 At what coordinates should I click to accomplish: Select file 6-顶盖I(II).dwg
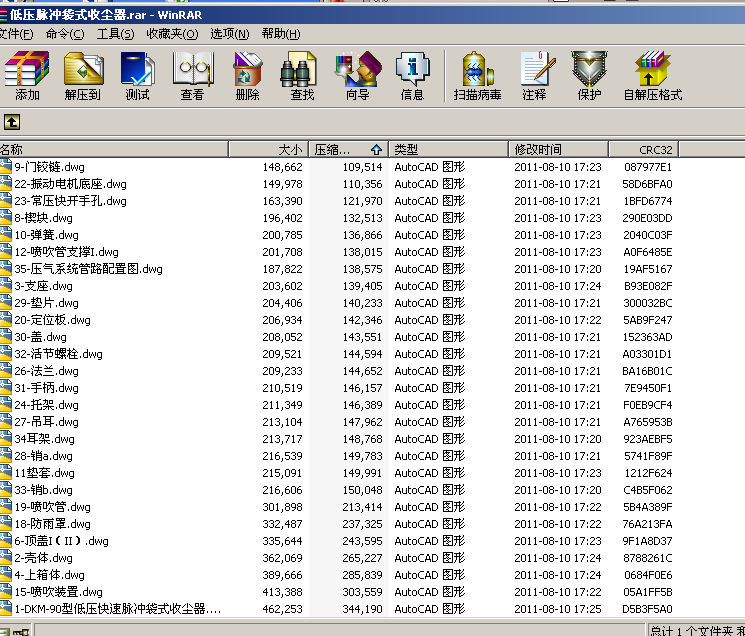coord(61,541)
